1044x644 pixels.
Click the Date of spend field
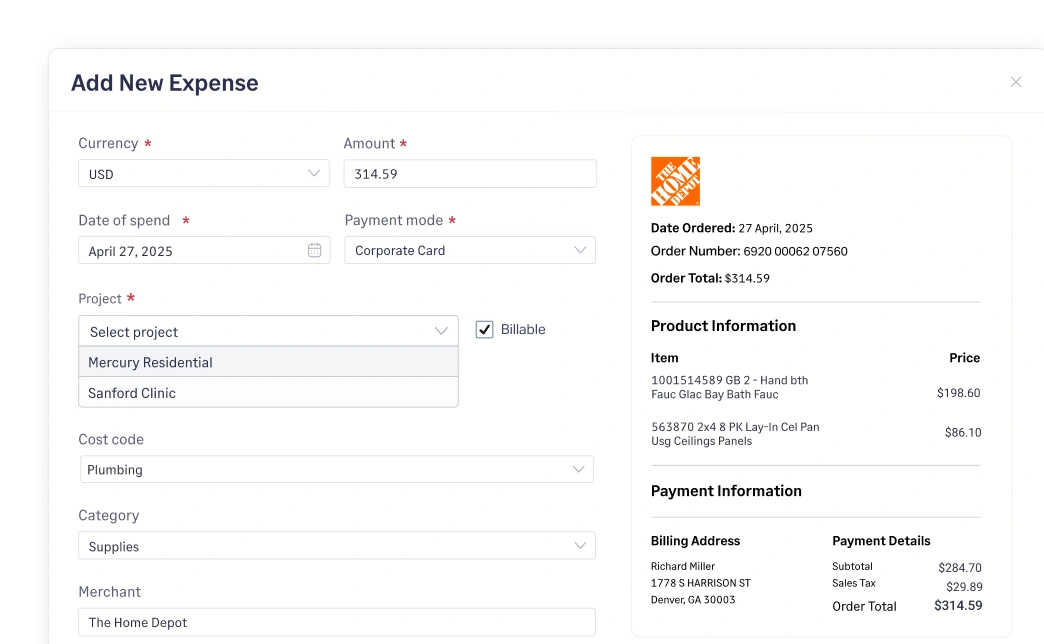[x=190, y=250]
